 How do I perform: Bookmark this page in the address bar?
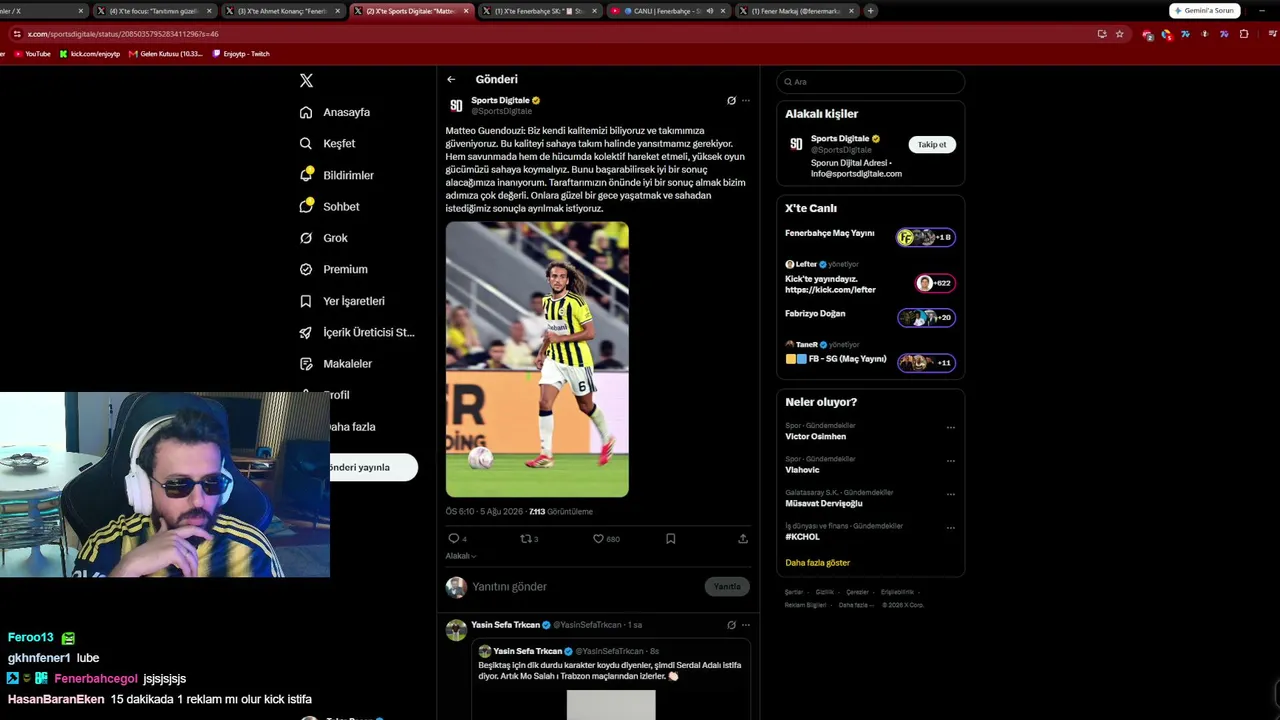(x=1120, y=34)
